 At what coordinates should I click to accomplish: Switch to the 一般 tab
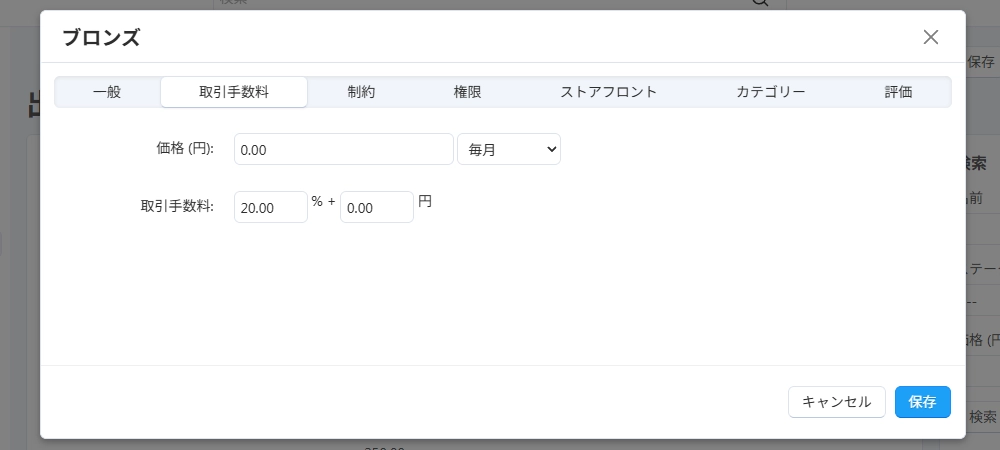coord(107,92)
